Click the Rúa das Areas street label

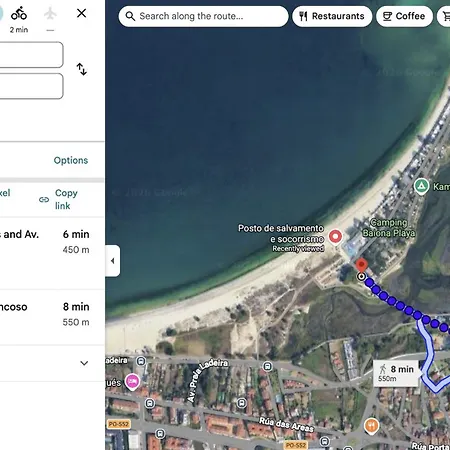tap(286, 424)
